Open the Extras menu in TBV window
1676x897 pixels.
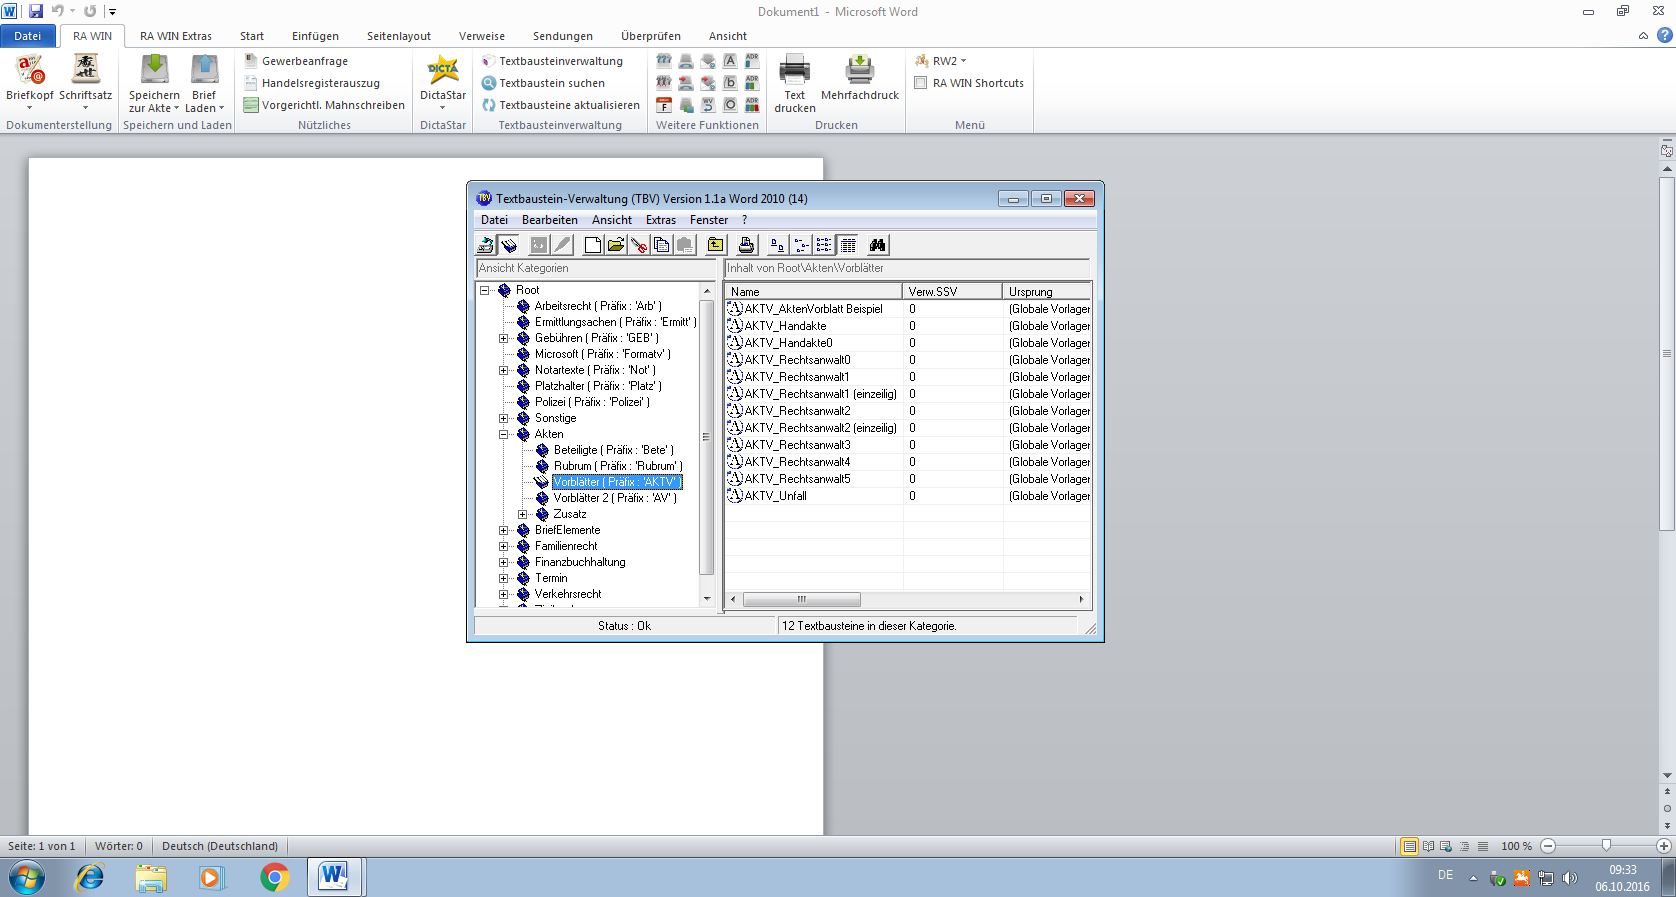click(x=660, y=220)
